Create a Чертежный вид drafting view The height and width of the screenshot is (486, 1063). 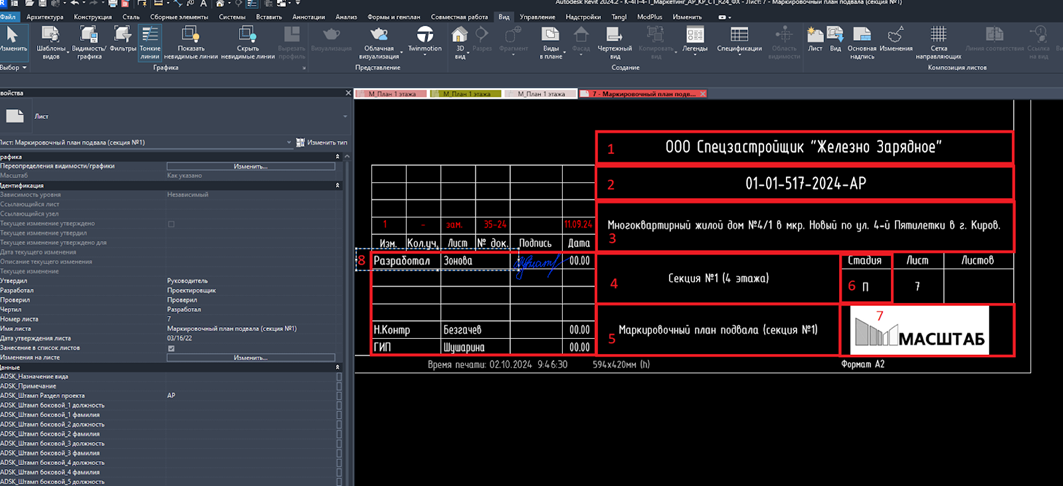coord(616,43)
